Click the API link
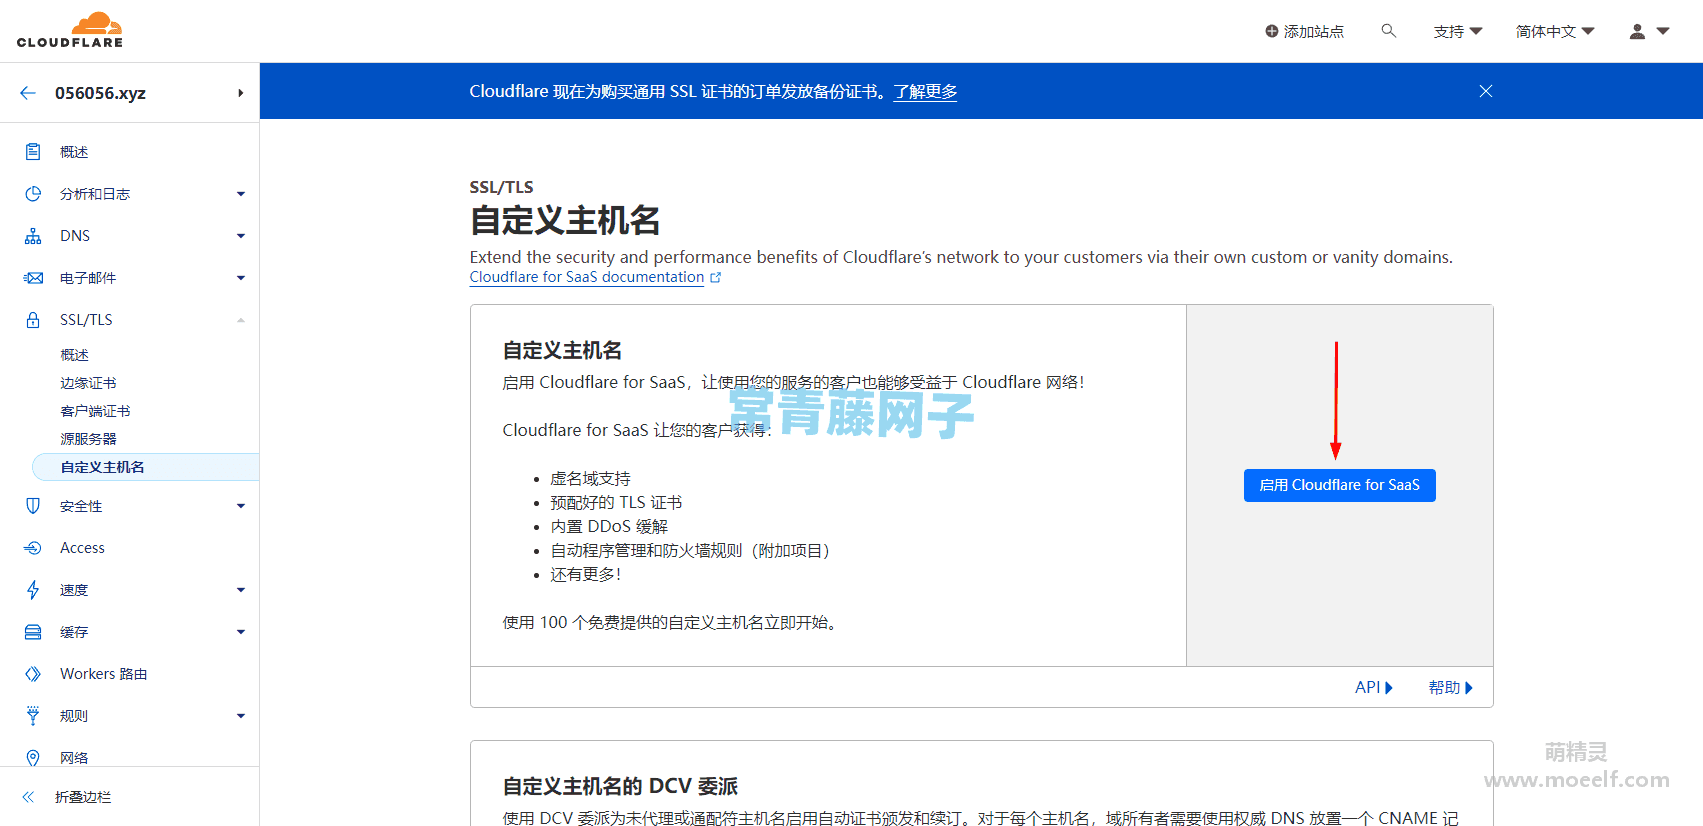This screenshot has height=826, width=1703. coord(1374,687)
